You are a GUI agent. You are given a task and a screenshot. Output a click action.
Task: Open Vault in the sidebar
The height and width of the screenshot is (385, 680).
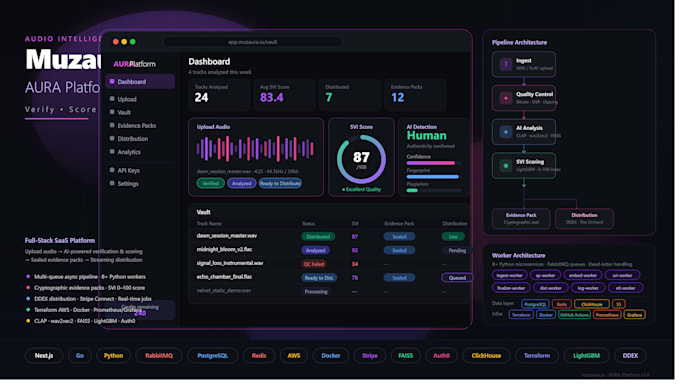point(124,112)
